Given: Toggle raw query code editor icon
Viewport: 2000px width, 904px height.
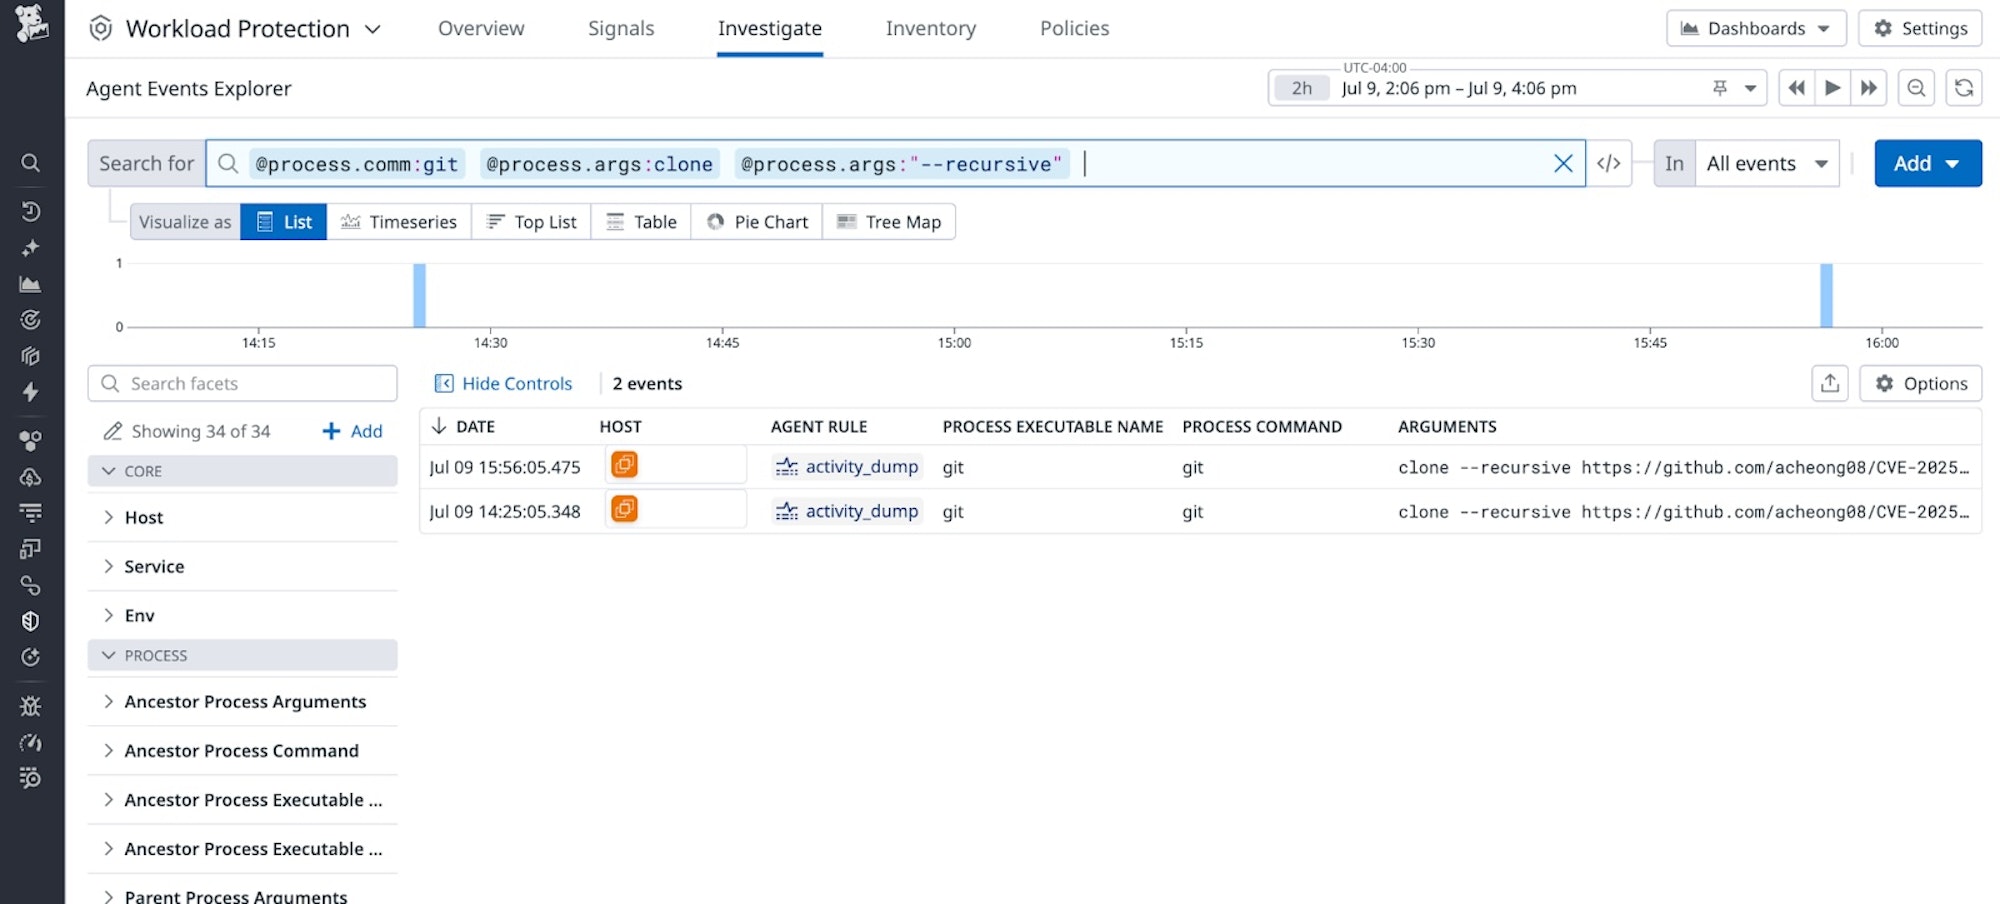Looking at the screenshot, I should (x=1609, y=164).
